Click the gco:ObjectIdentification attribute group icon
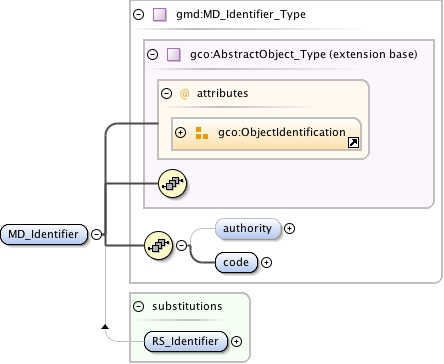 click(202, 133)
